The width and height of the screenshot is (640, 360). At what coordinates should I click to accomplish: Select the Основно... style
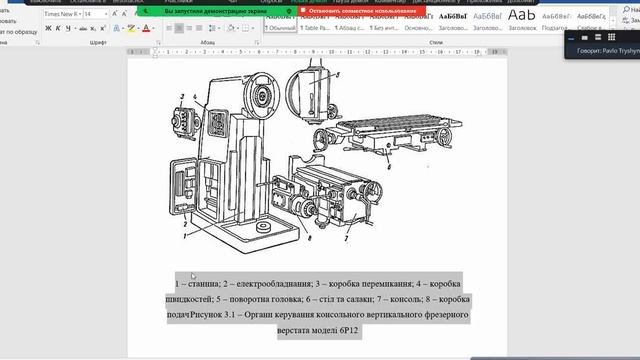418,22
